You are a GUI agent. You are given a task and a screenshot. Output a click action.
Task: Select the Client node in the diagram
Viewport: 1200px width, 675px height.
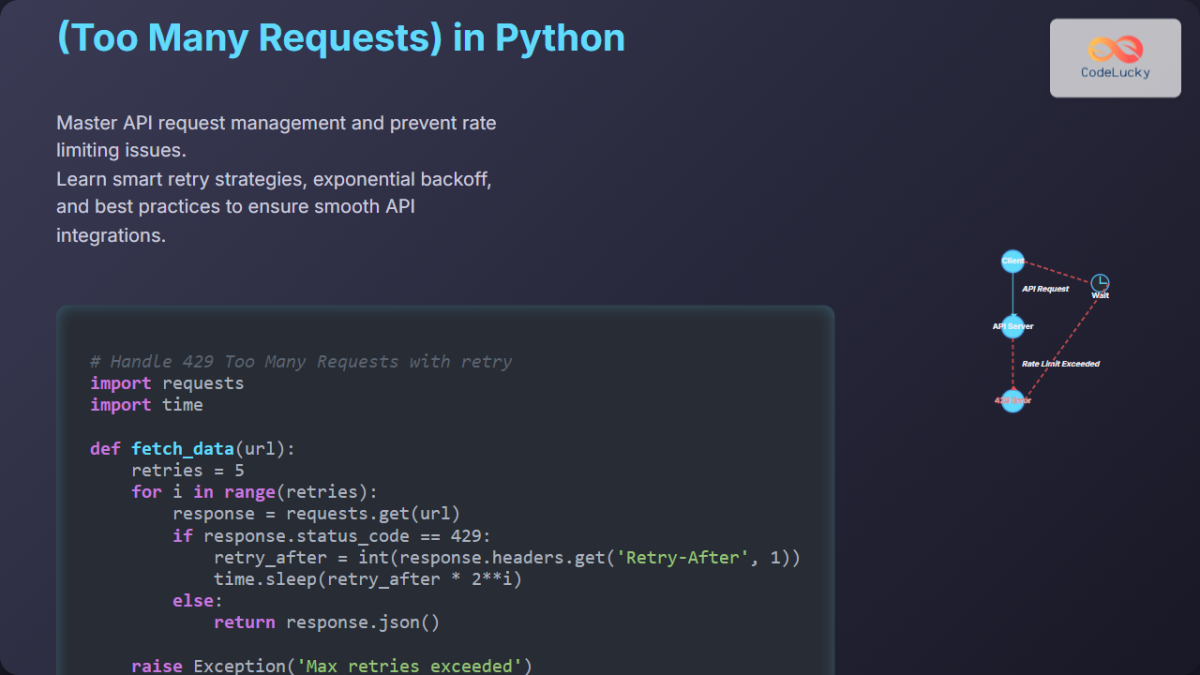[x=1012, y=260]
